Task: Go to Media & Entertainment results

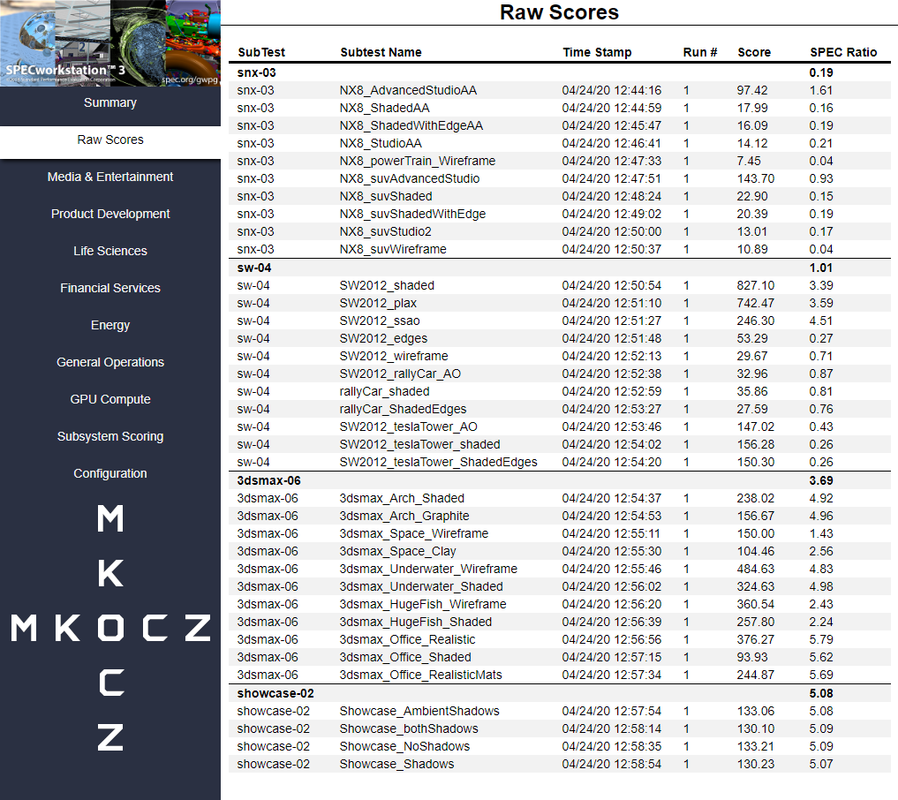Action: pyautogui.click(x=110, y=177)
